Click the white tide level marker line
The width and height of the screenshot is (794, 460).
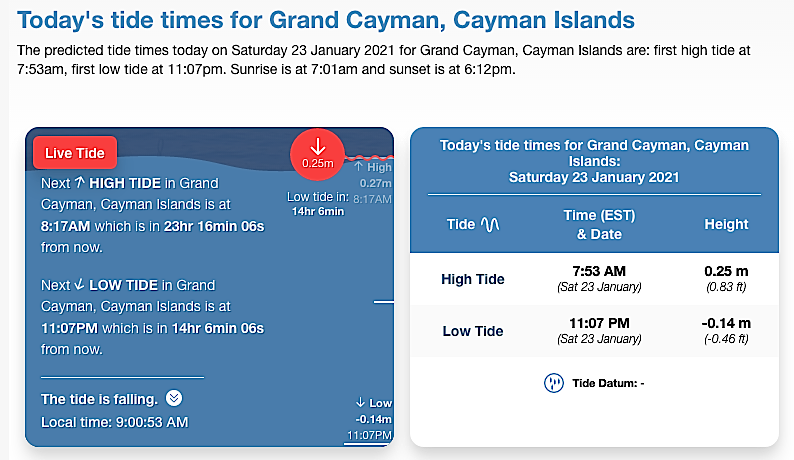point(384,300)
